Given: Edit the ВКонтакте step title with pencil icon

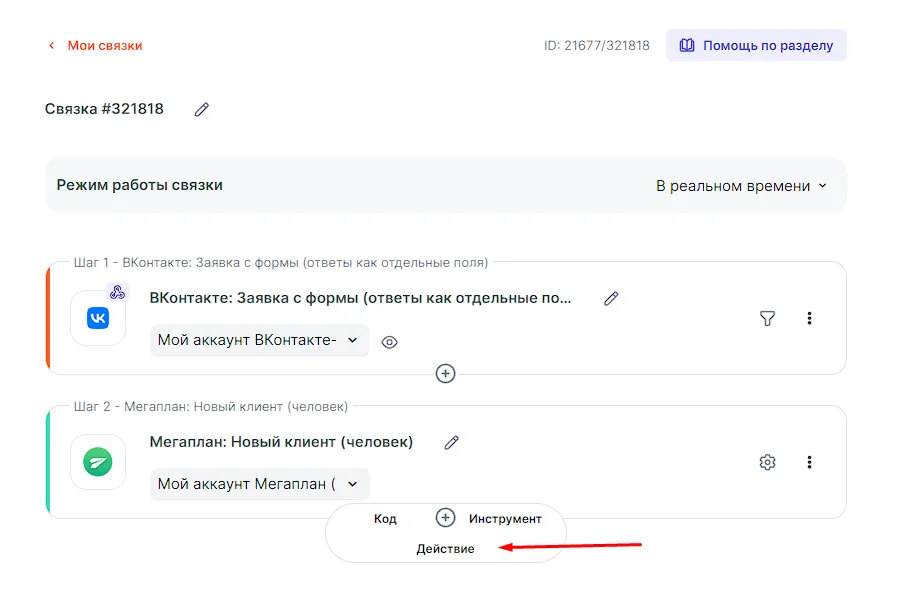Looking at the screenshot, I should click(611, 298).
